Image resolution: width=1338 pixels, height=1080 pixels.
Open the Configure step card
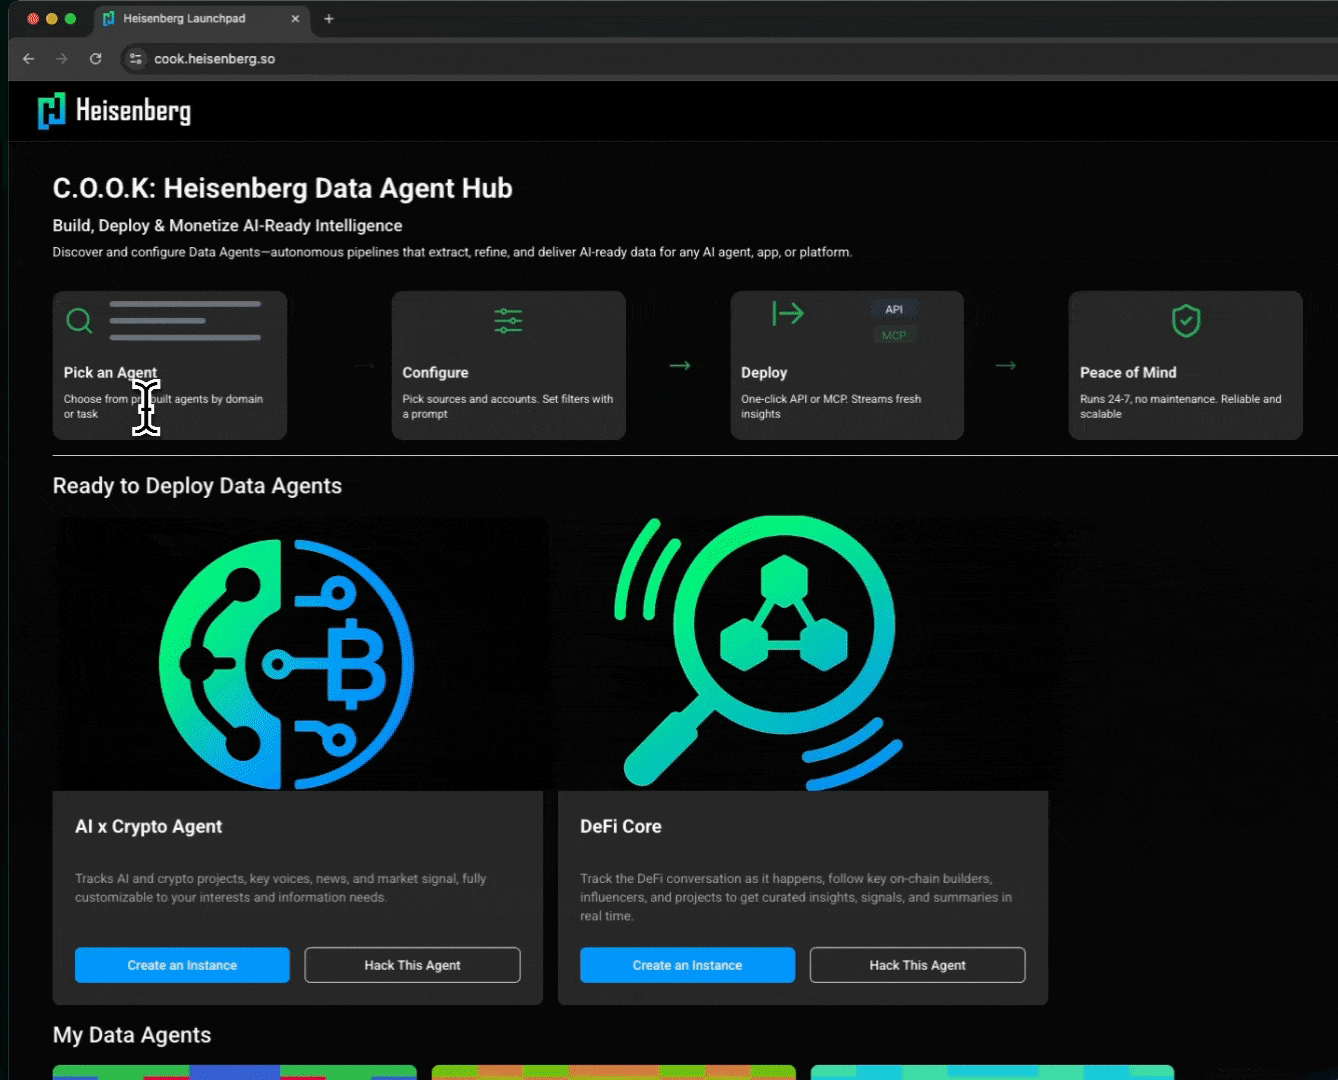pos(508,365)
